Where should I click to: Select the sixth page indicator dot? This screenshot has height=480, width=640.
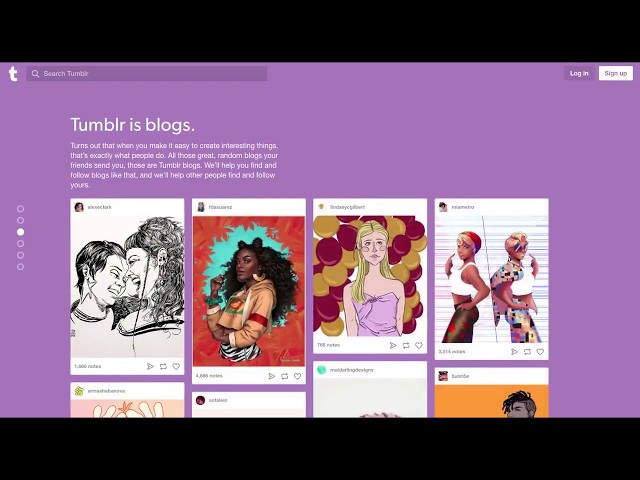click(20, 267)
